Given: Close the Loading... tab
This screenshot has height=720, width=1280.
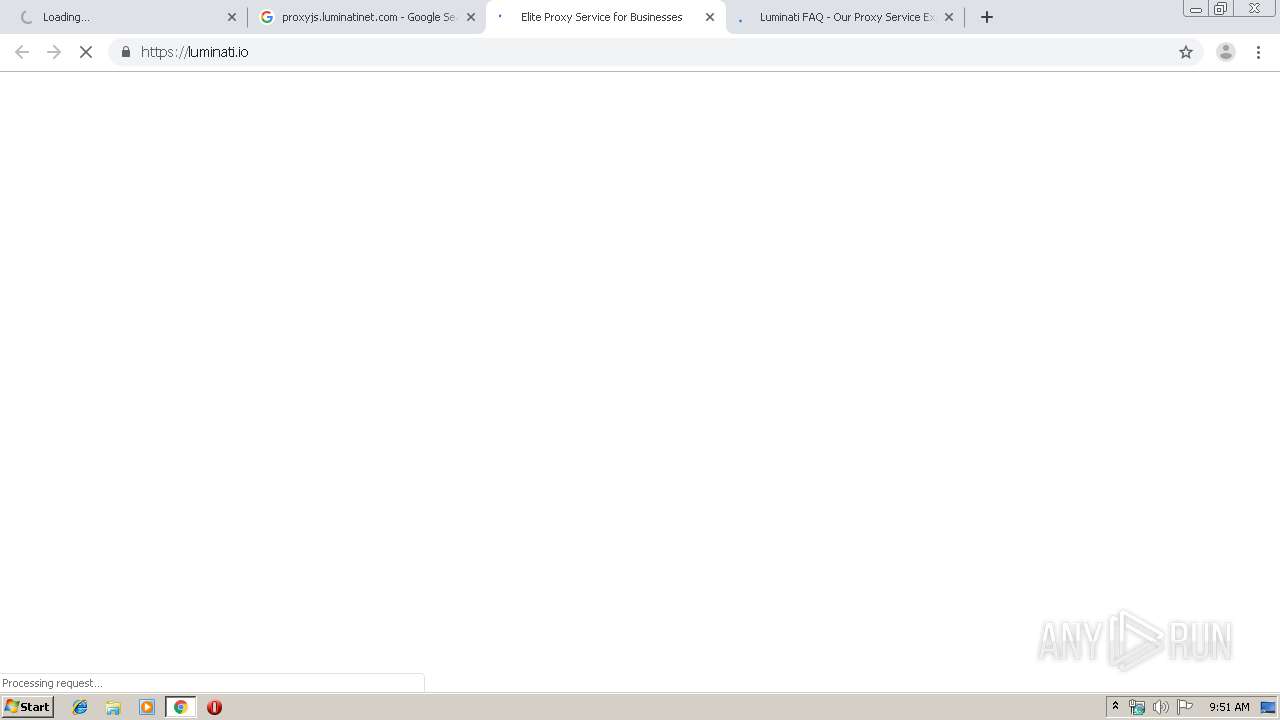Looking at the screenshot, I should point(232,17).
